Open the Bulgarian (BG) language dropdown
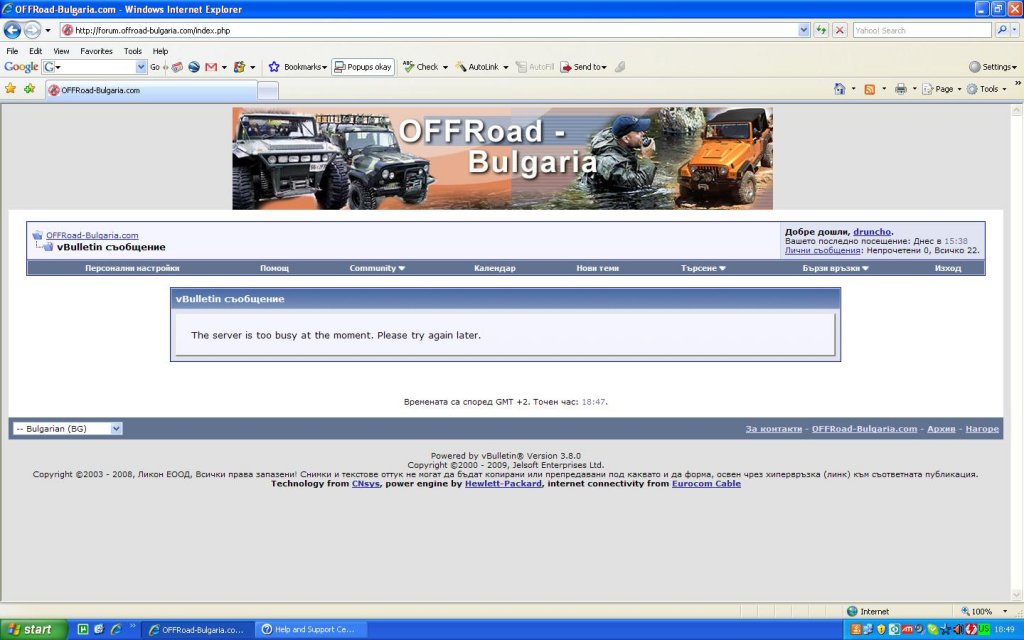This screenshot has height=640, width=1024. [x=68, y=428]
